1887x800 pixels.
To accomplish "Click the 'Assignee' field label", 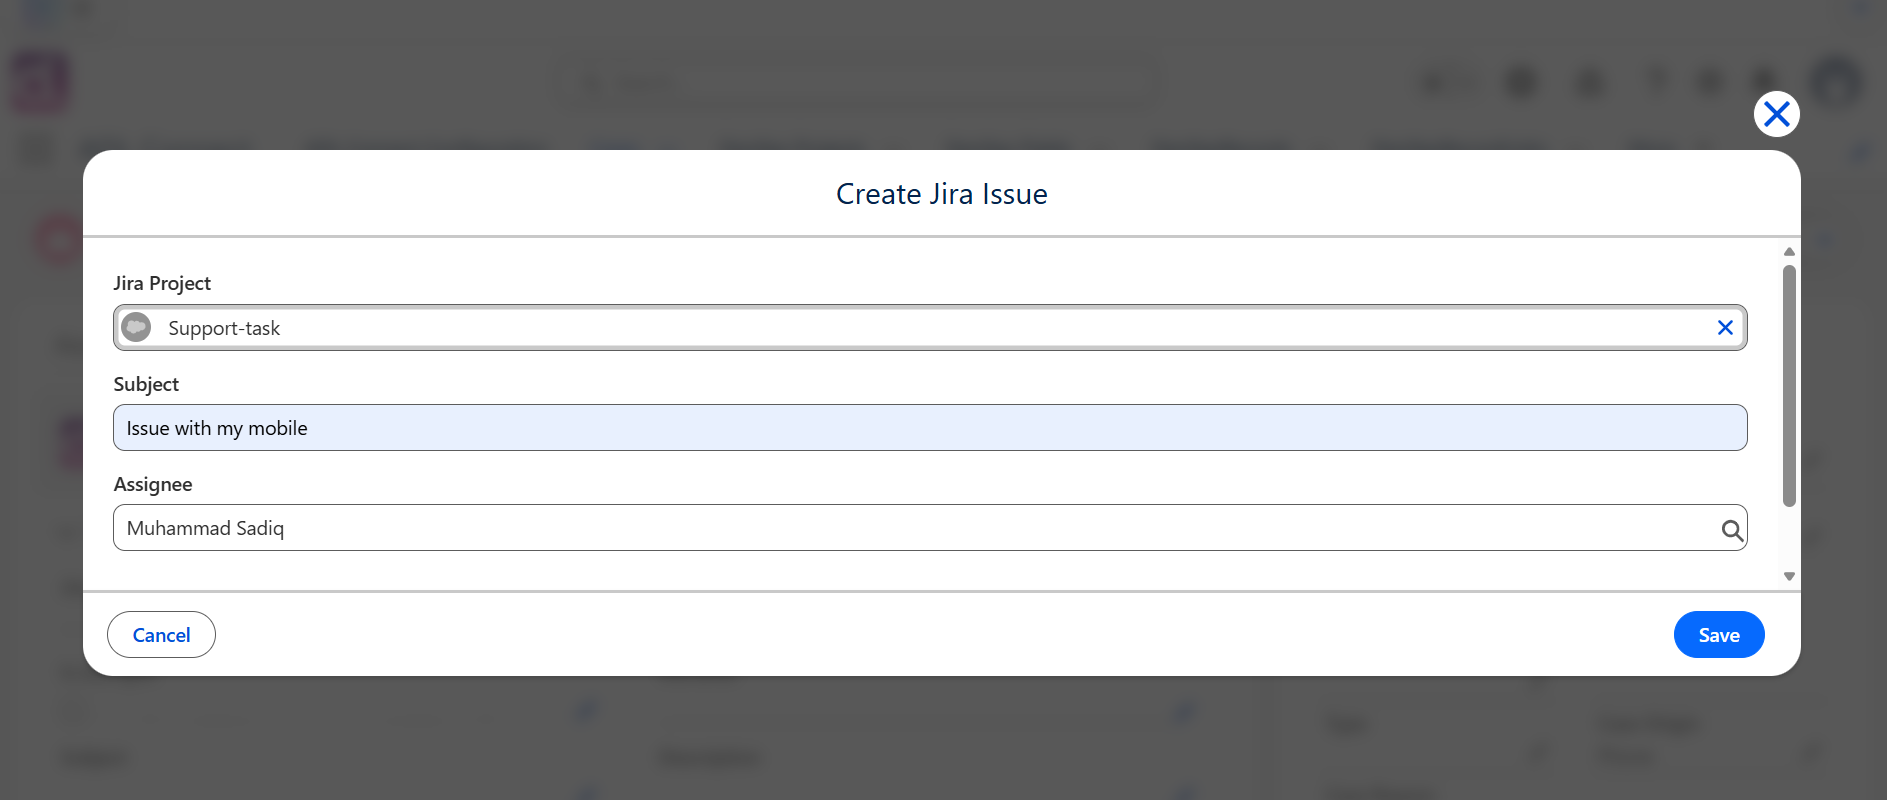I will [x=153, y=484].
